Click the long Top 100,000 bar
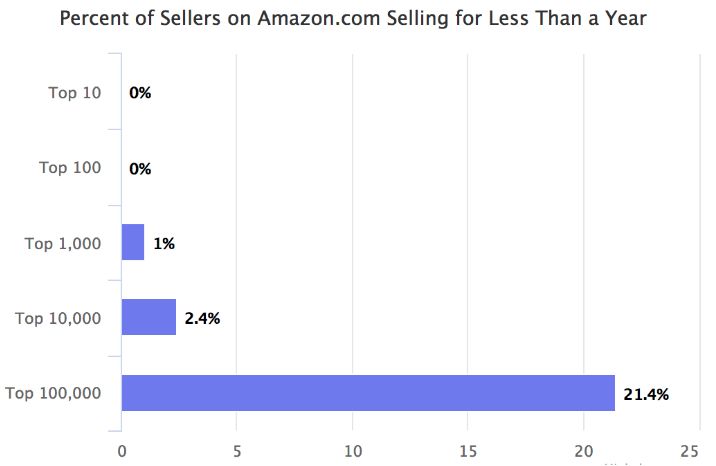Screen dimensions: 716x466 pos(367,392)
